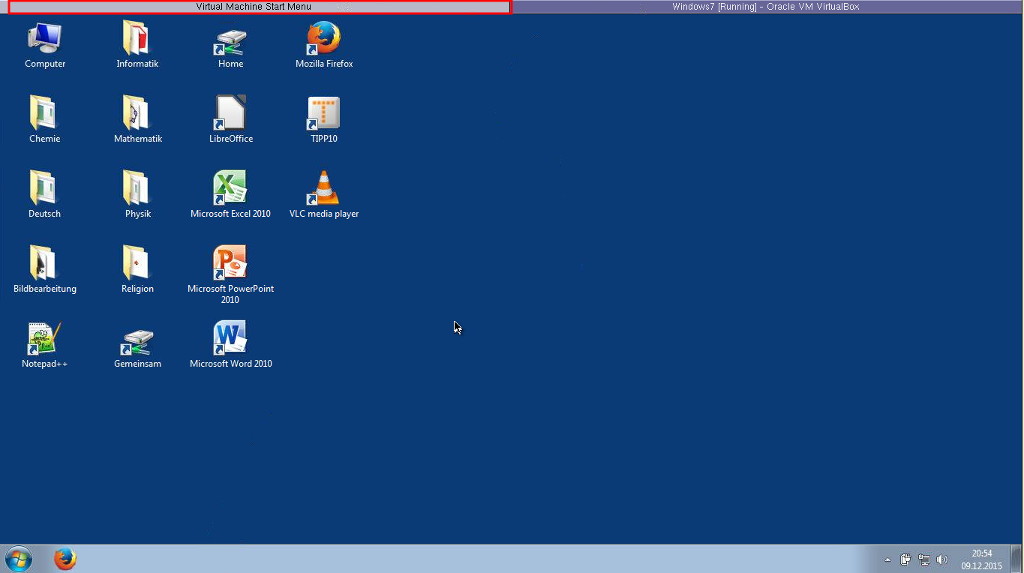
Task: Select the Computer desktop icon
Action: pyautogui.click(x=44, y=40)
